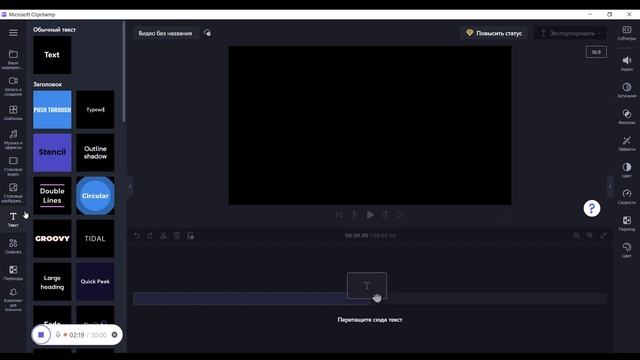
Task: Open the Fade properties panel
Action: (627, 90)
